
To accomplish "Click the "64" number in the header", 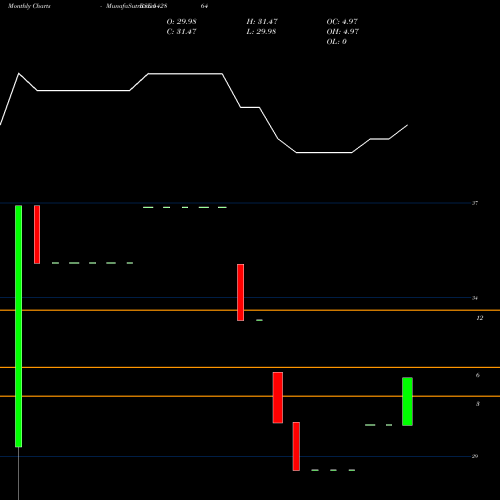I will [x=204, y=6].
